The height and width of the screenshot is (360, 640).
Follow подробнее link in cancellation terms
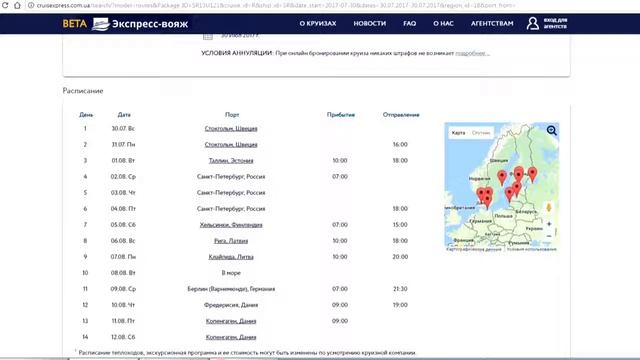[472, 53]
